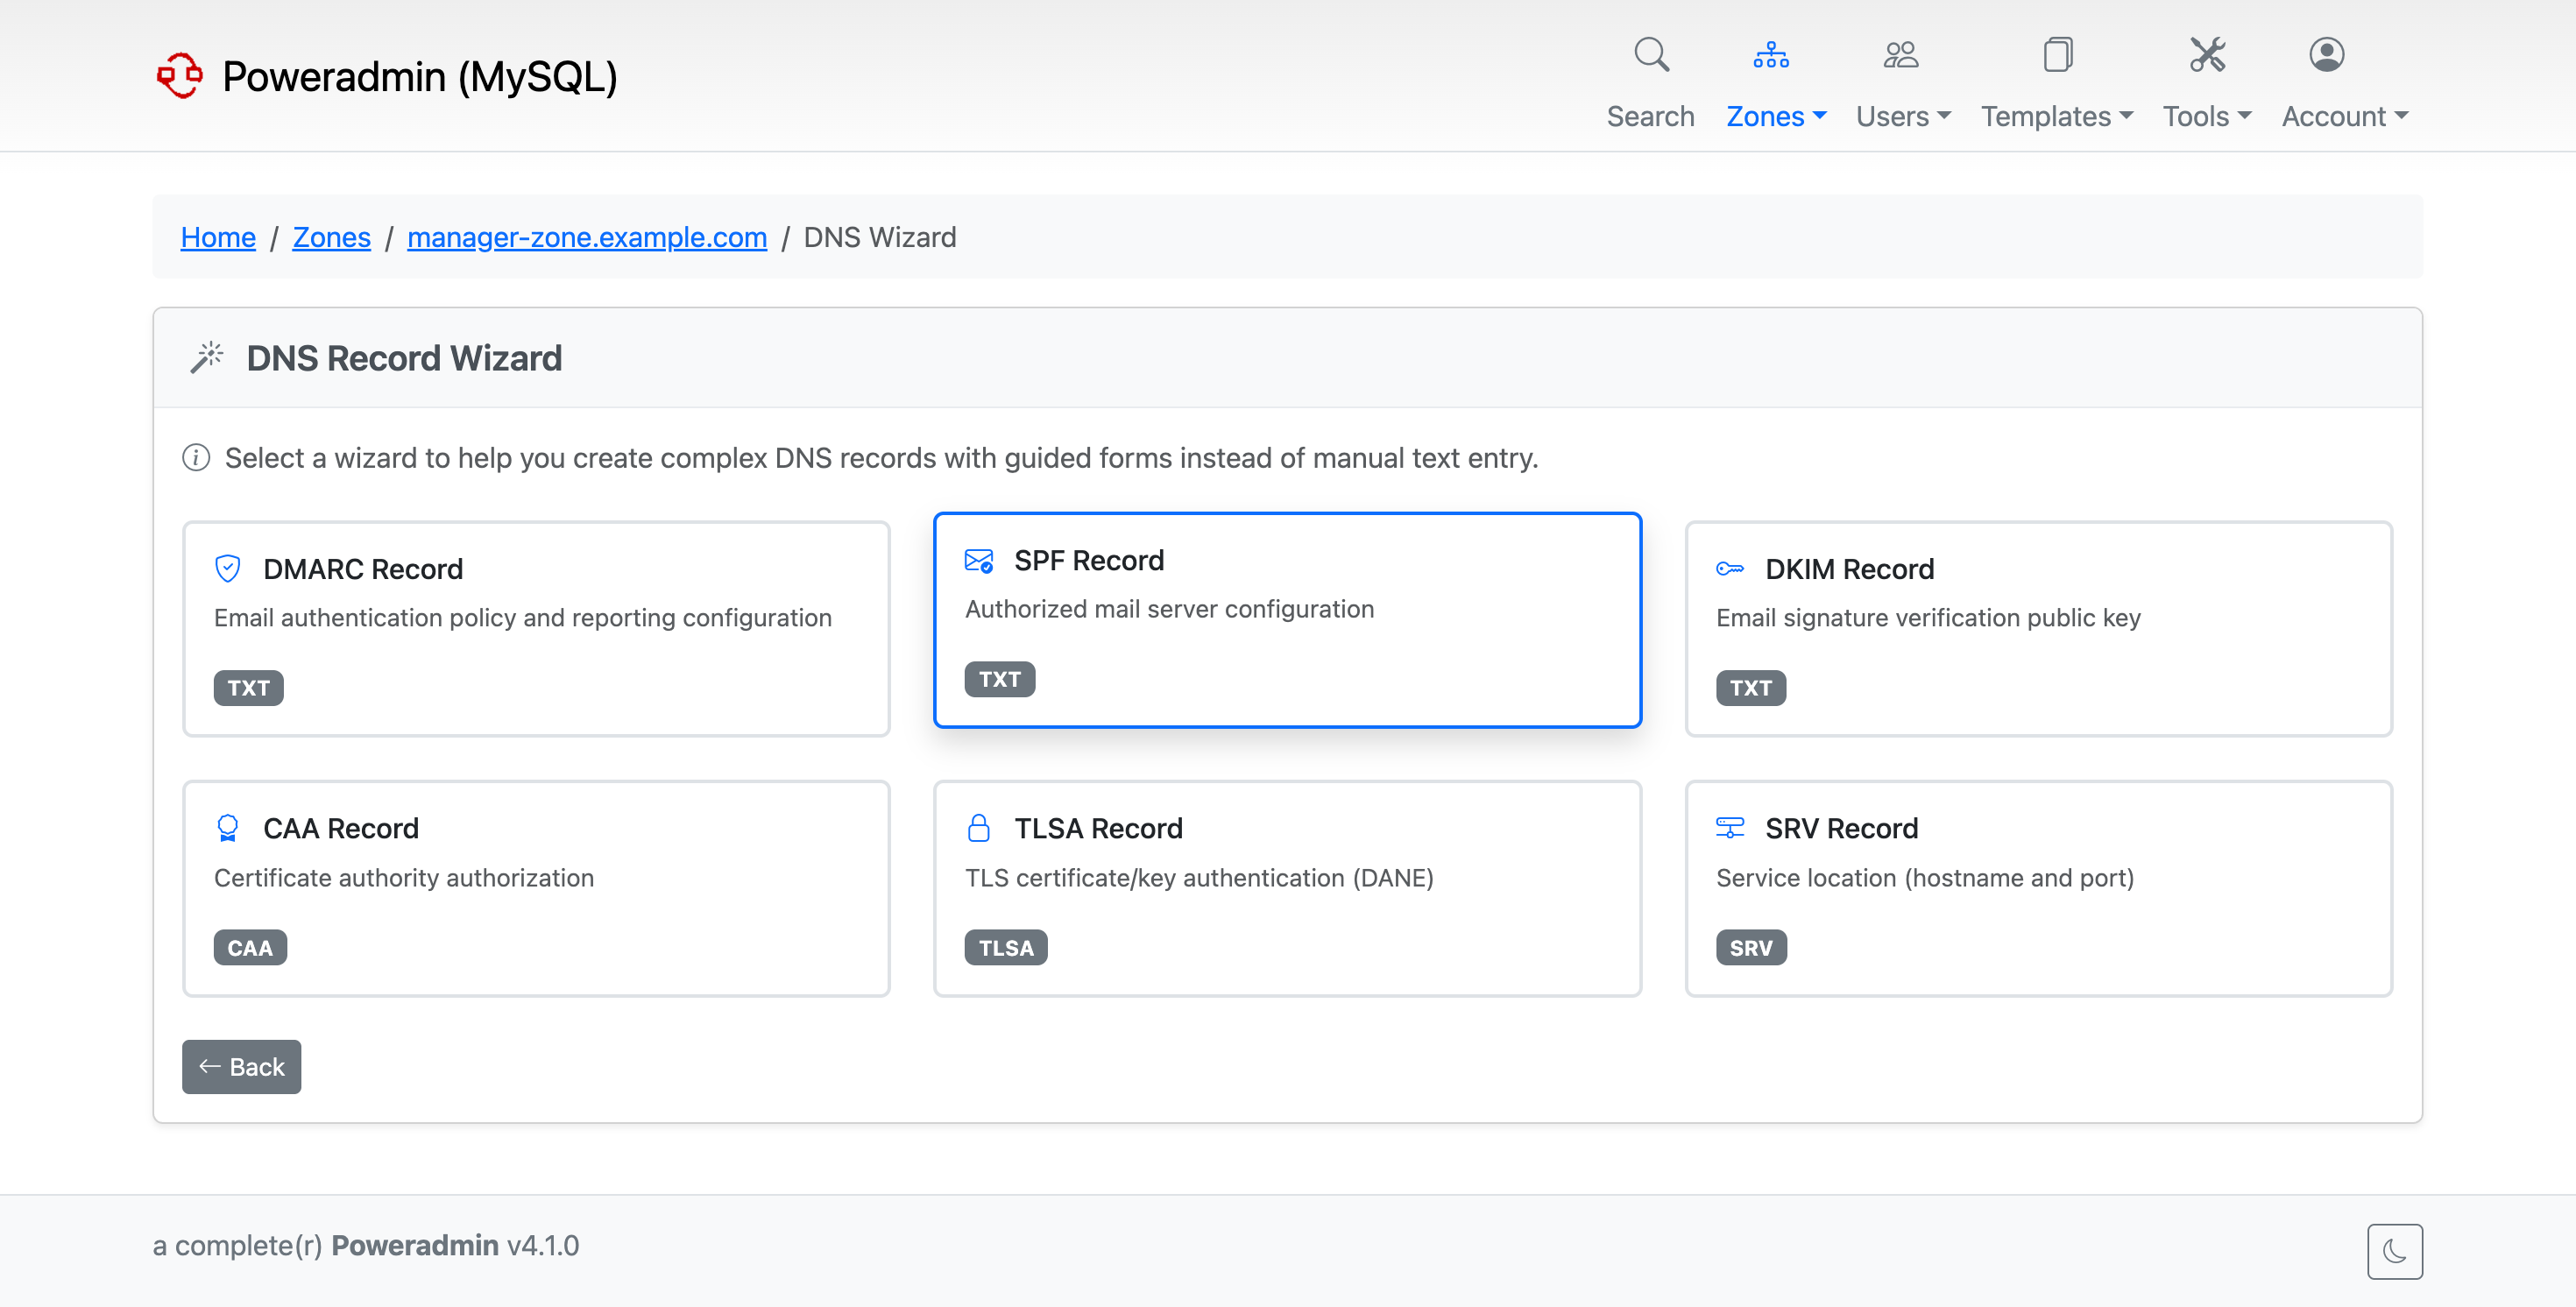Open the Templates menu
This screenshot has width=2576, height=1307.
[x=2057, y=116]
